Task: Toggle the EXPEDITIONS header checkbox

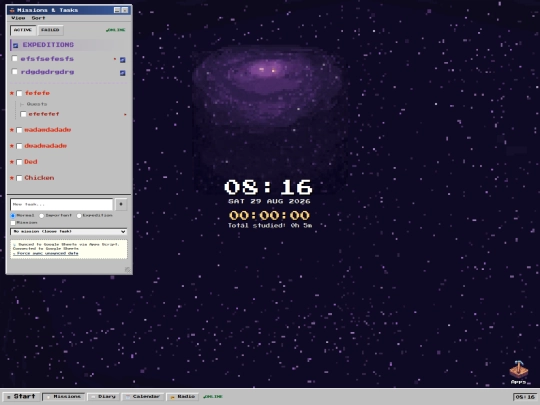Action: click(15, 45)
